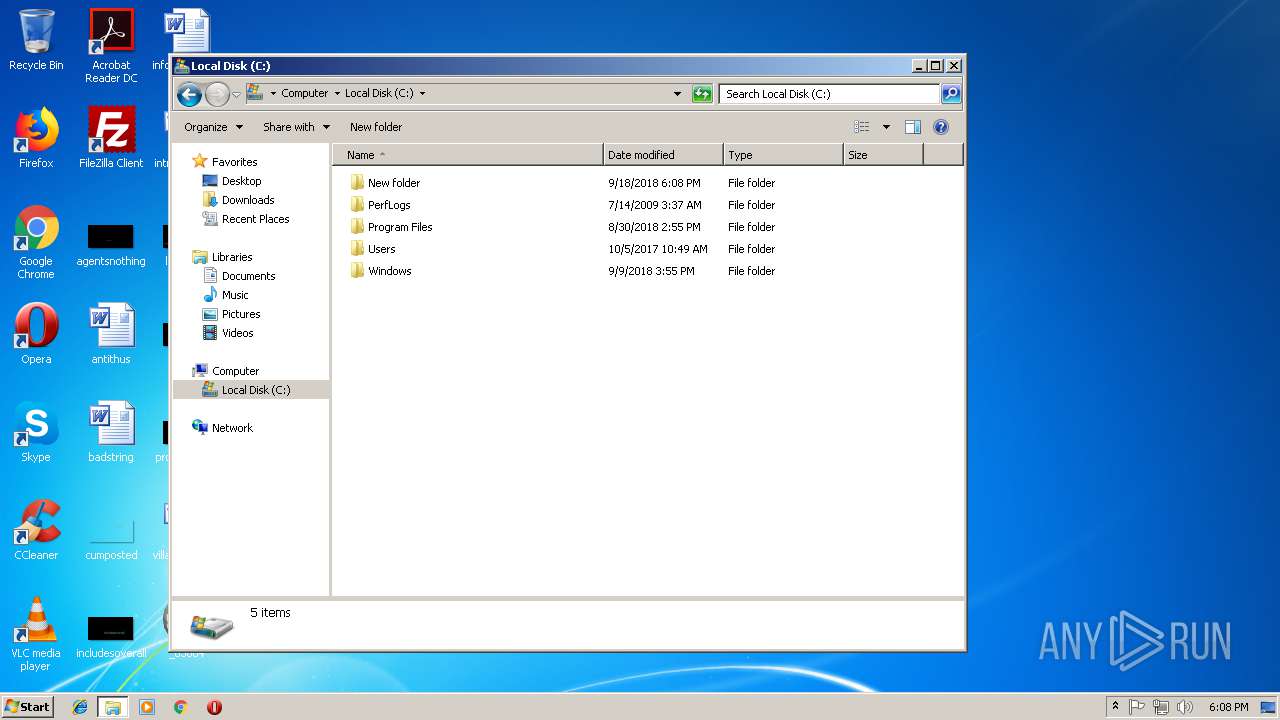Click the 7/14/2009 3:37 AM date cell

[655, 205]
